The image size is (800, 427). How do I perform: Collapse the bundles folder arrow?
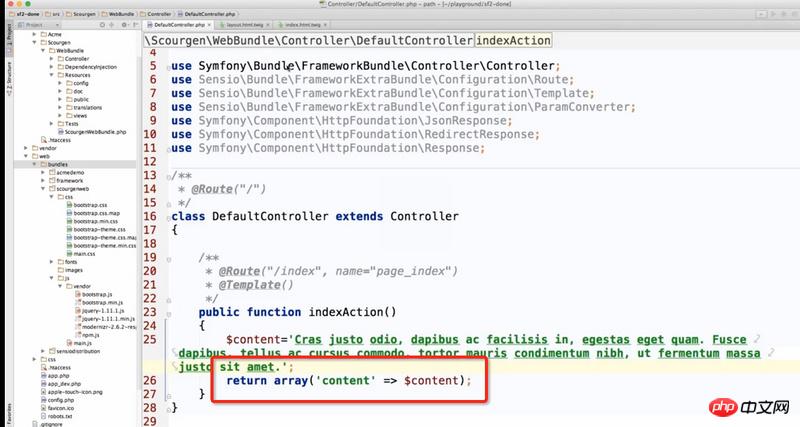click(35, 164)
